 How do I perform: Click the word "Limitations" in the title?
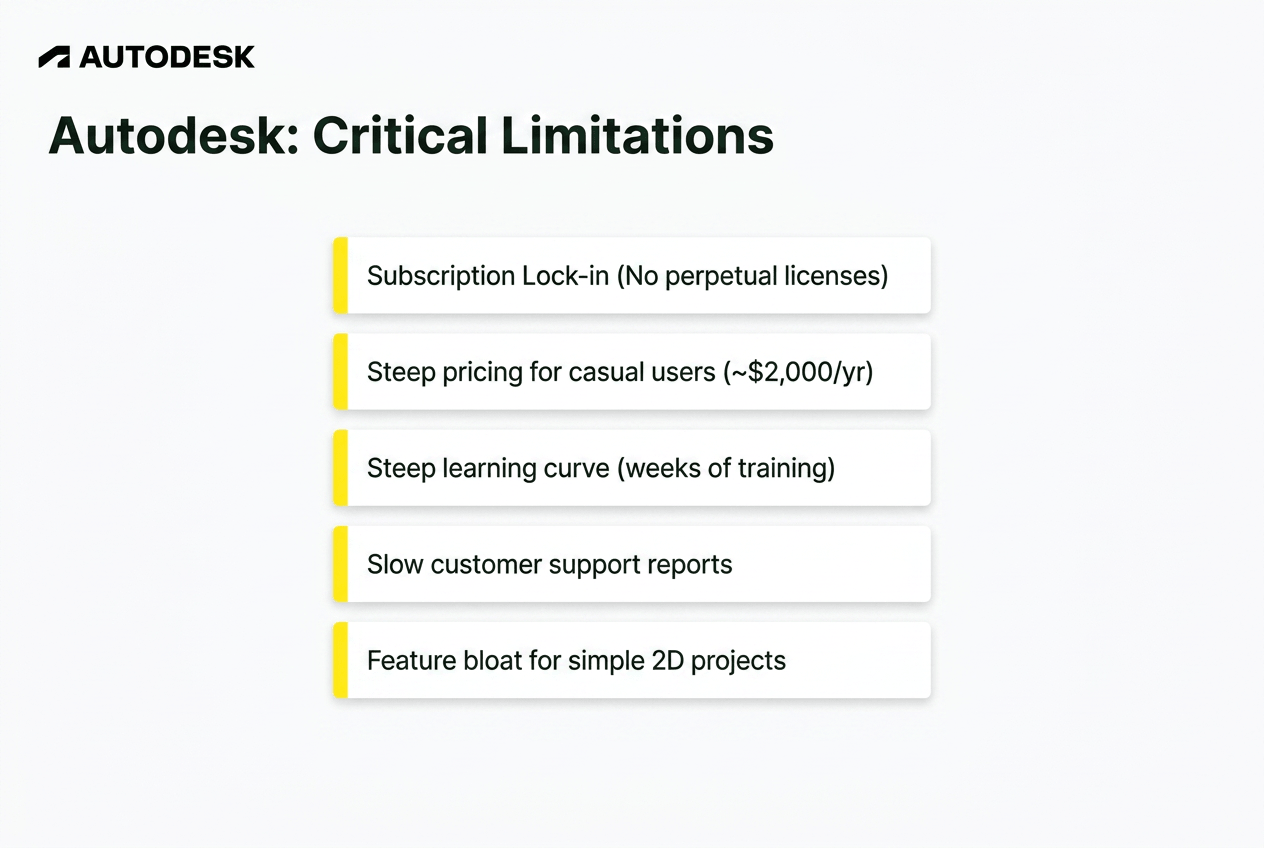(x=638, y=136)
